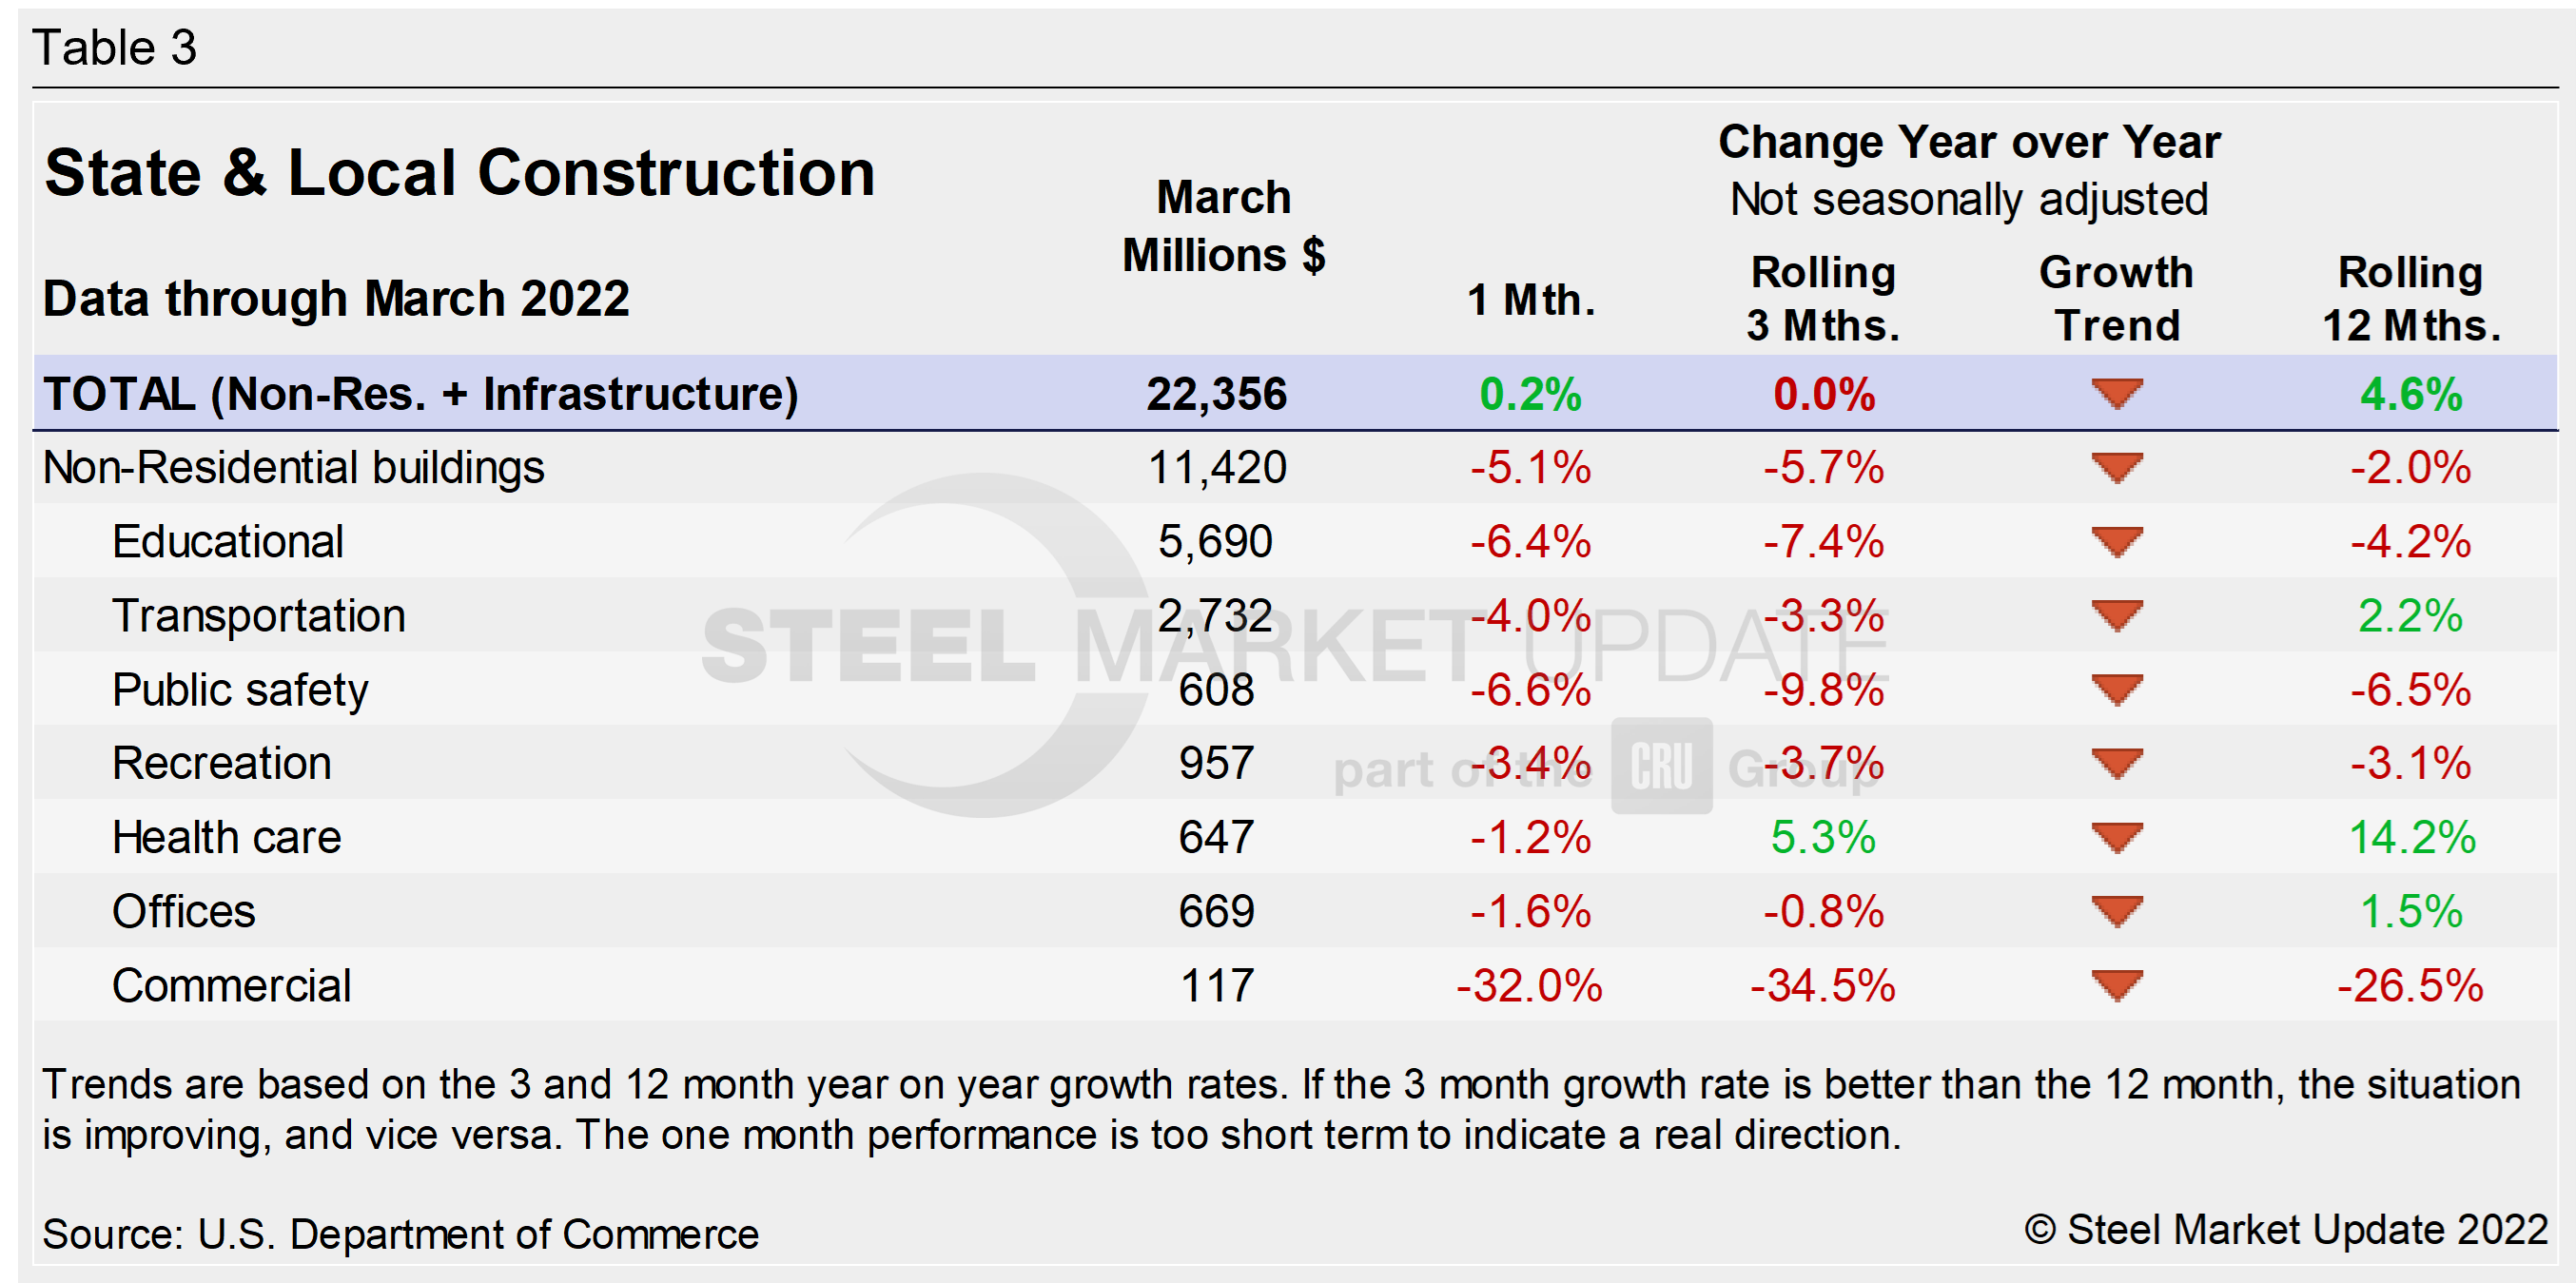Click the CRU watermark logo
The width and height of the screenshot is (2576, 1283).
(1661, 766)
